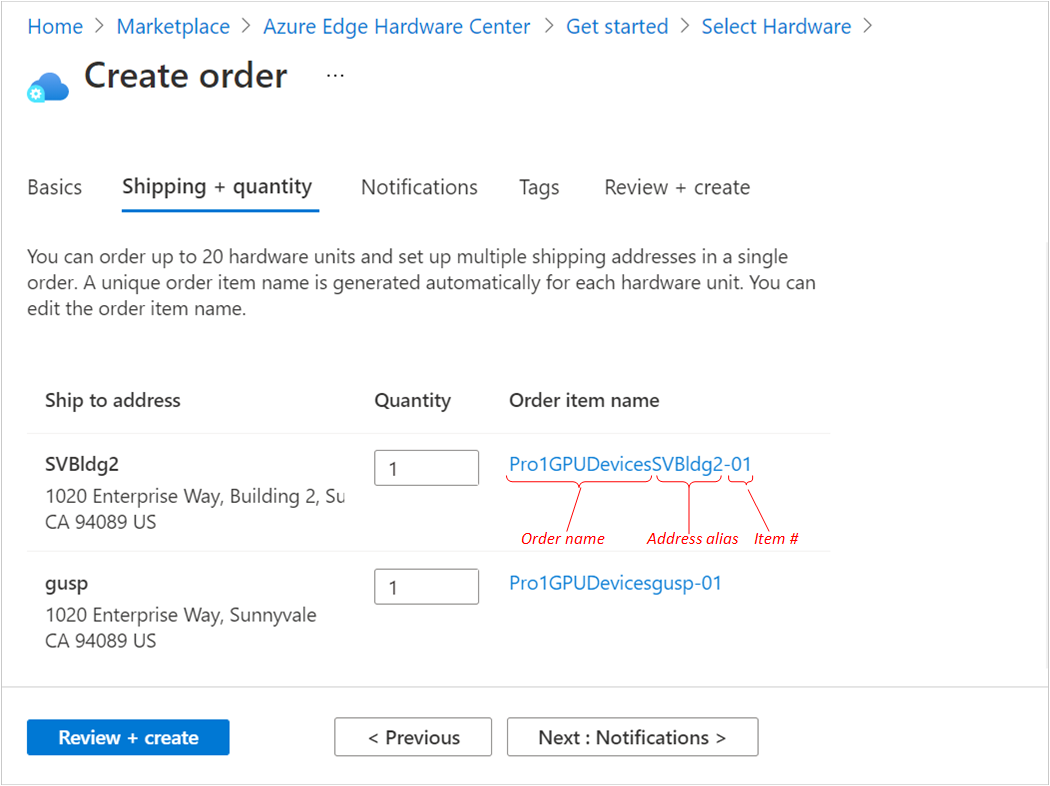Go to Azure Edge Hardware Center breadcrumb link

(x=397, y=26)
